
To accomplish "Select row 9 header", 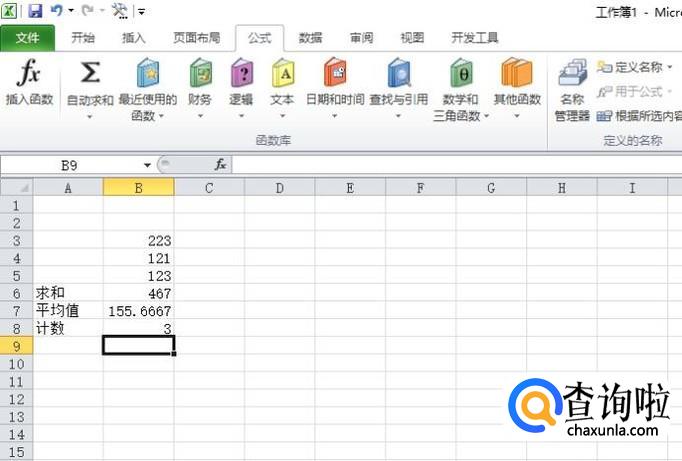I will [17, 346].
